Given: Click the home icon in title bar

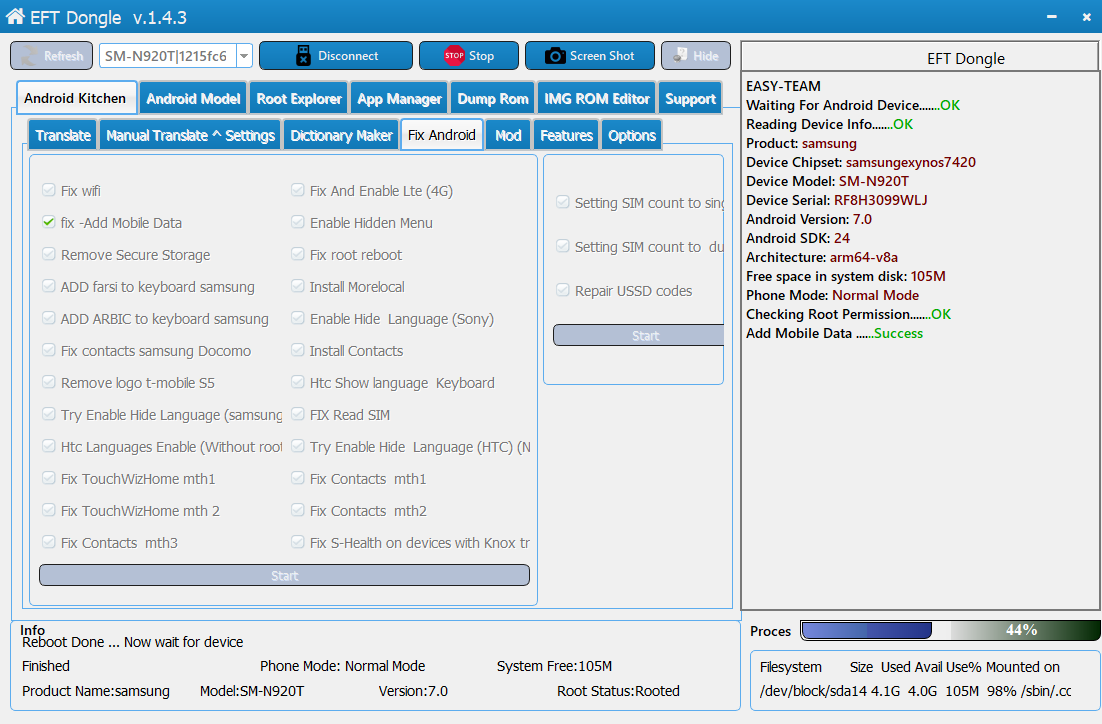Looking at the screenshot, I should [15, 16].
